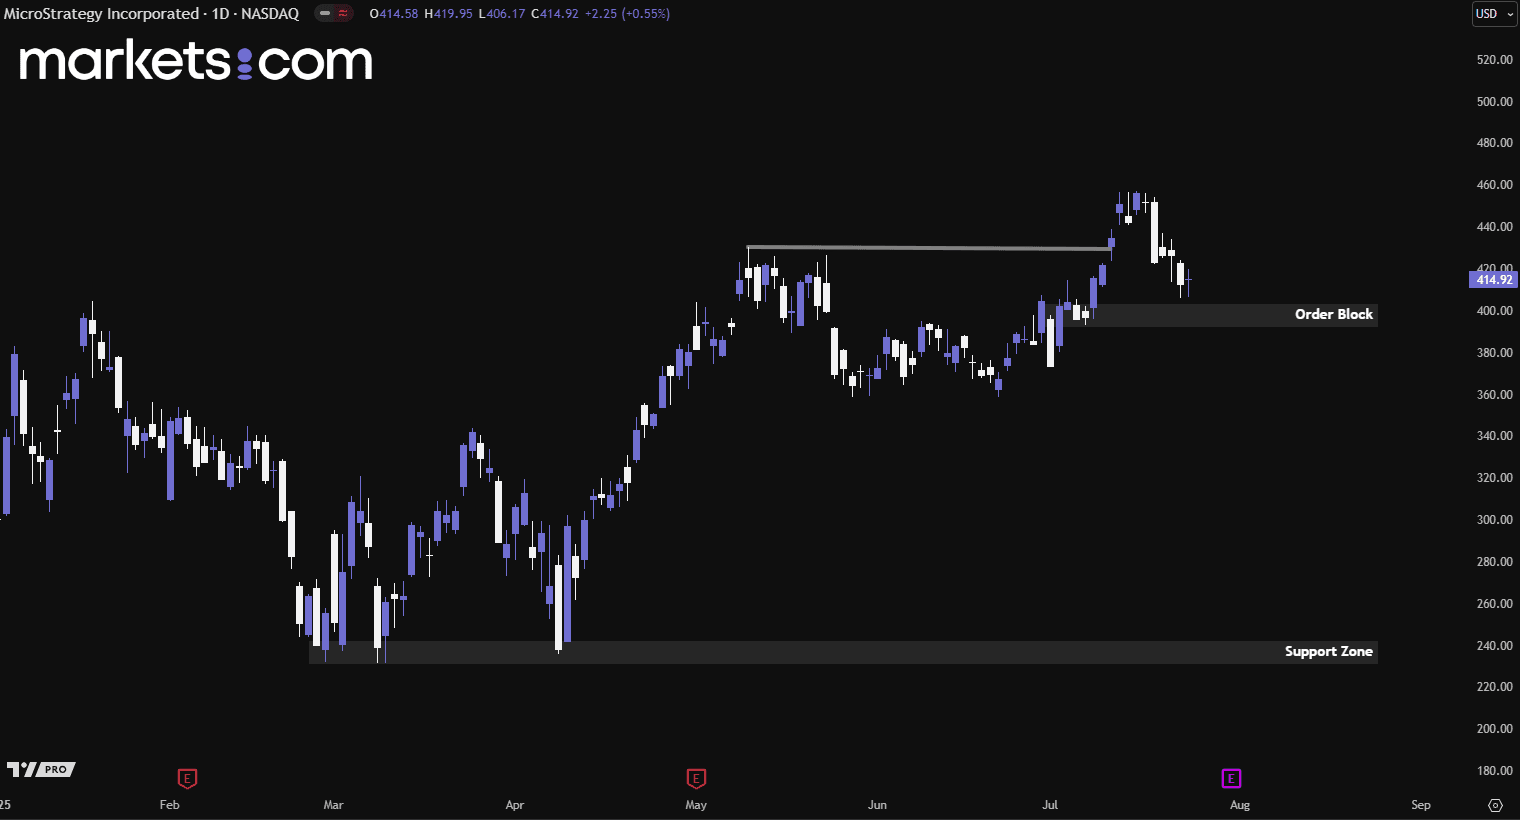Click the Mar label on time axis
1520x820 pixels.
pyautogui.click(x=333, y=805)
